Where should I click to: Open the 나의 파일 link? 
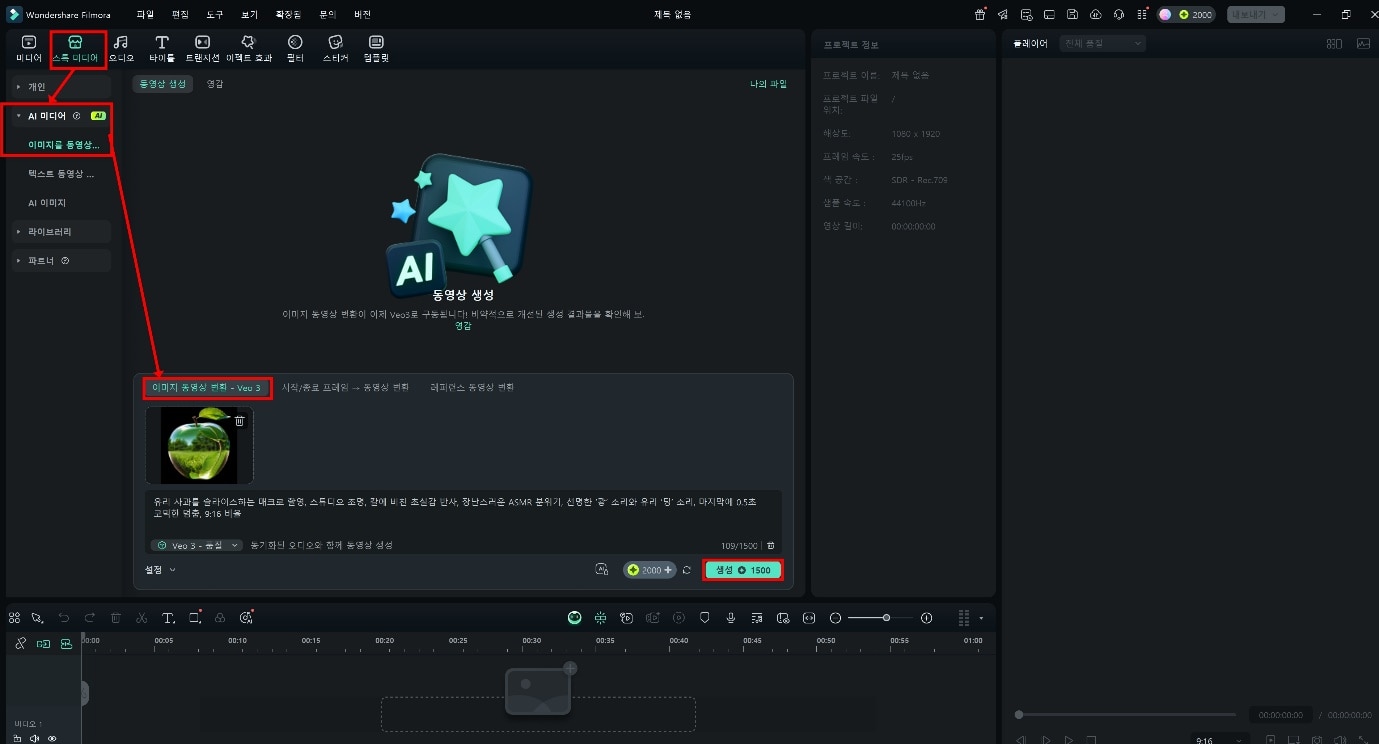[768, 84]
